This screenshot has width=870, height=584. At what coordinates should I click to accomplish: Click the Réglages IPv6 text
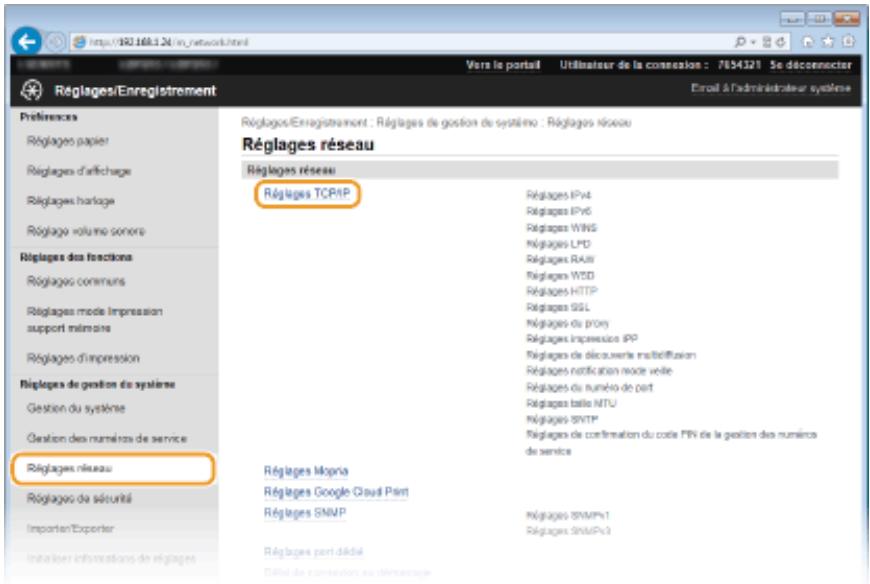558,211
